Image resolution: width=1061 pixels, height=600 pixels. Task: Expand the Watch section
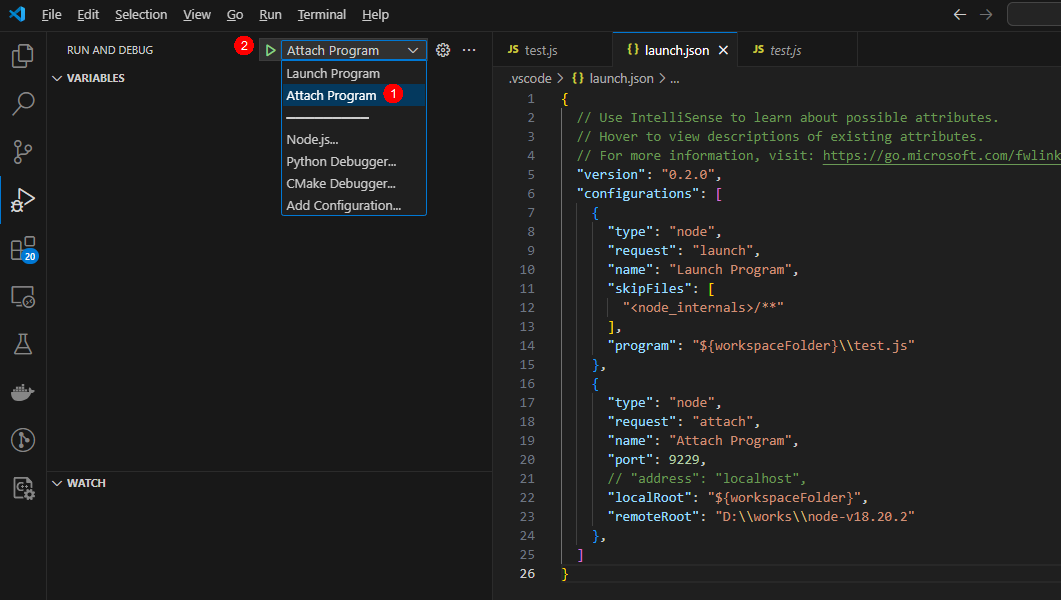pos(85,483)
